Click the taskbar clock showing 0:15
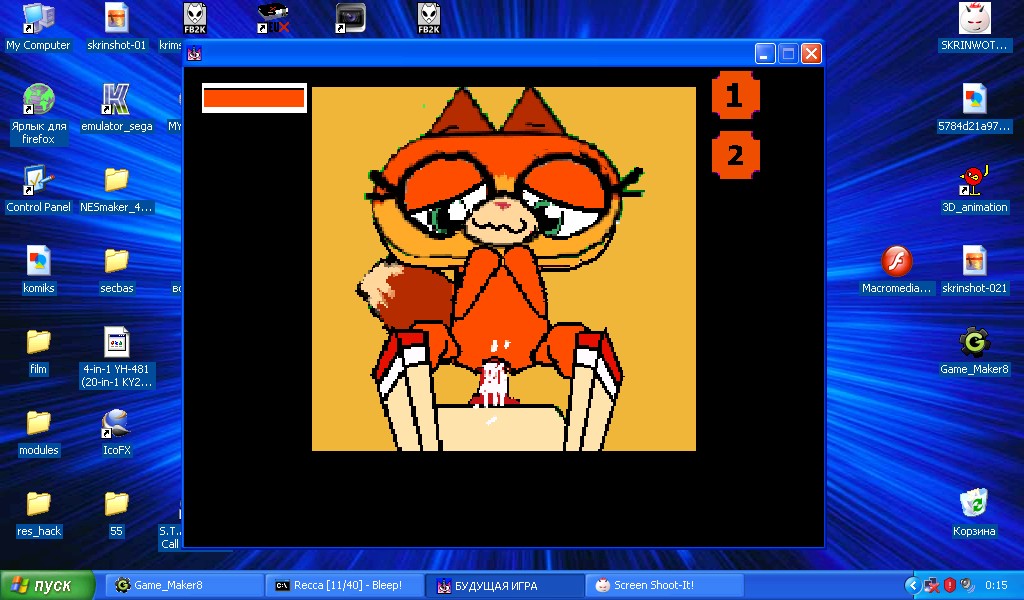1024x600 pixels. (x=996, y=585)
